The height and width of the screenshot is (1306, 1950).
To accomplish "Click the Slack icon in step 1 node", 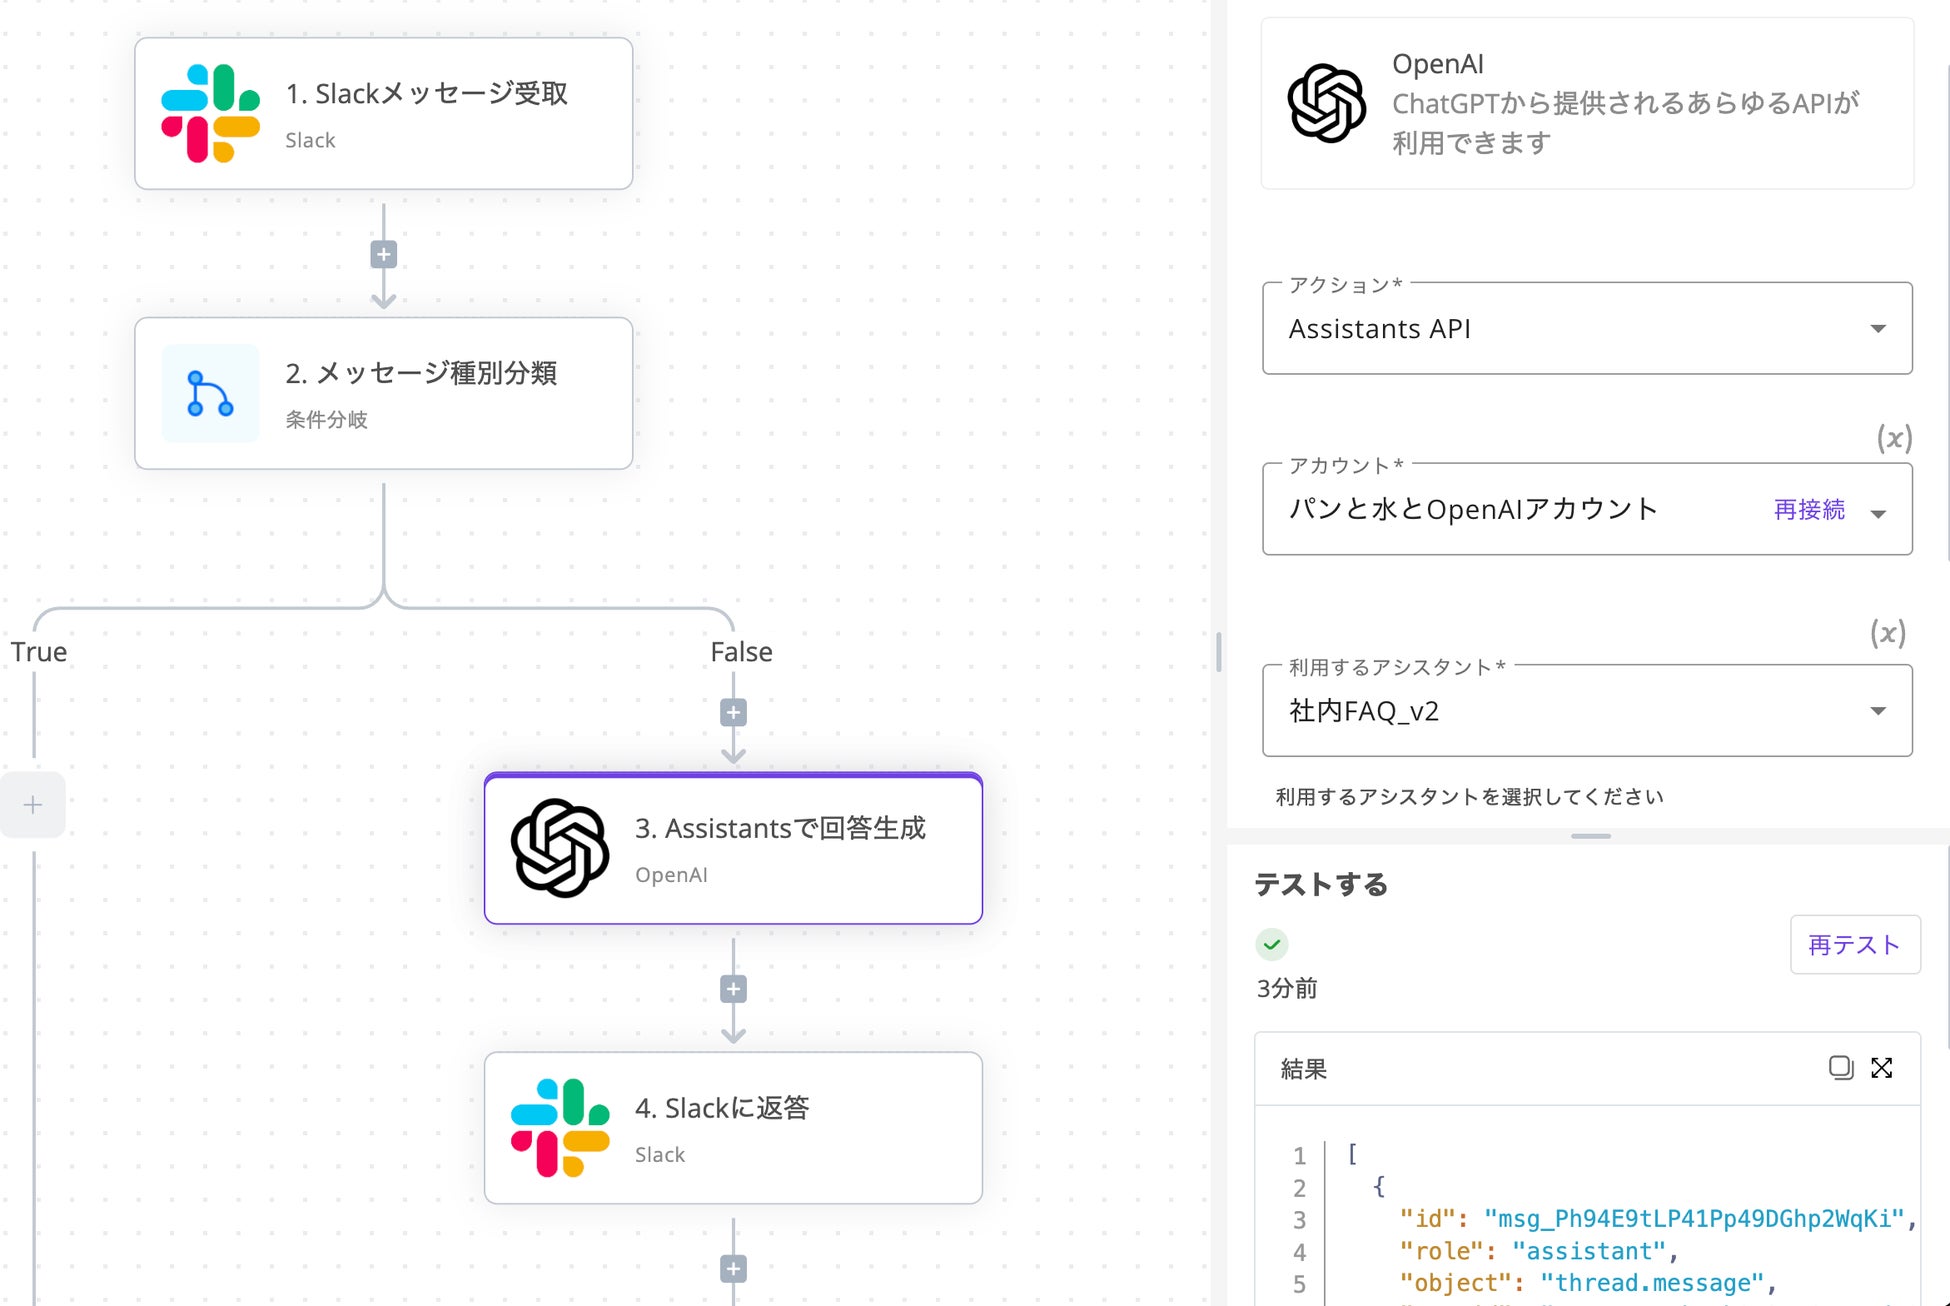I will [x=210, y=113].
